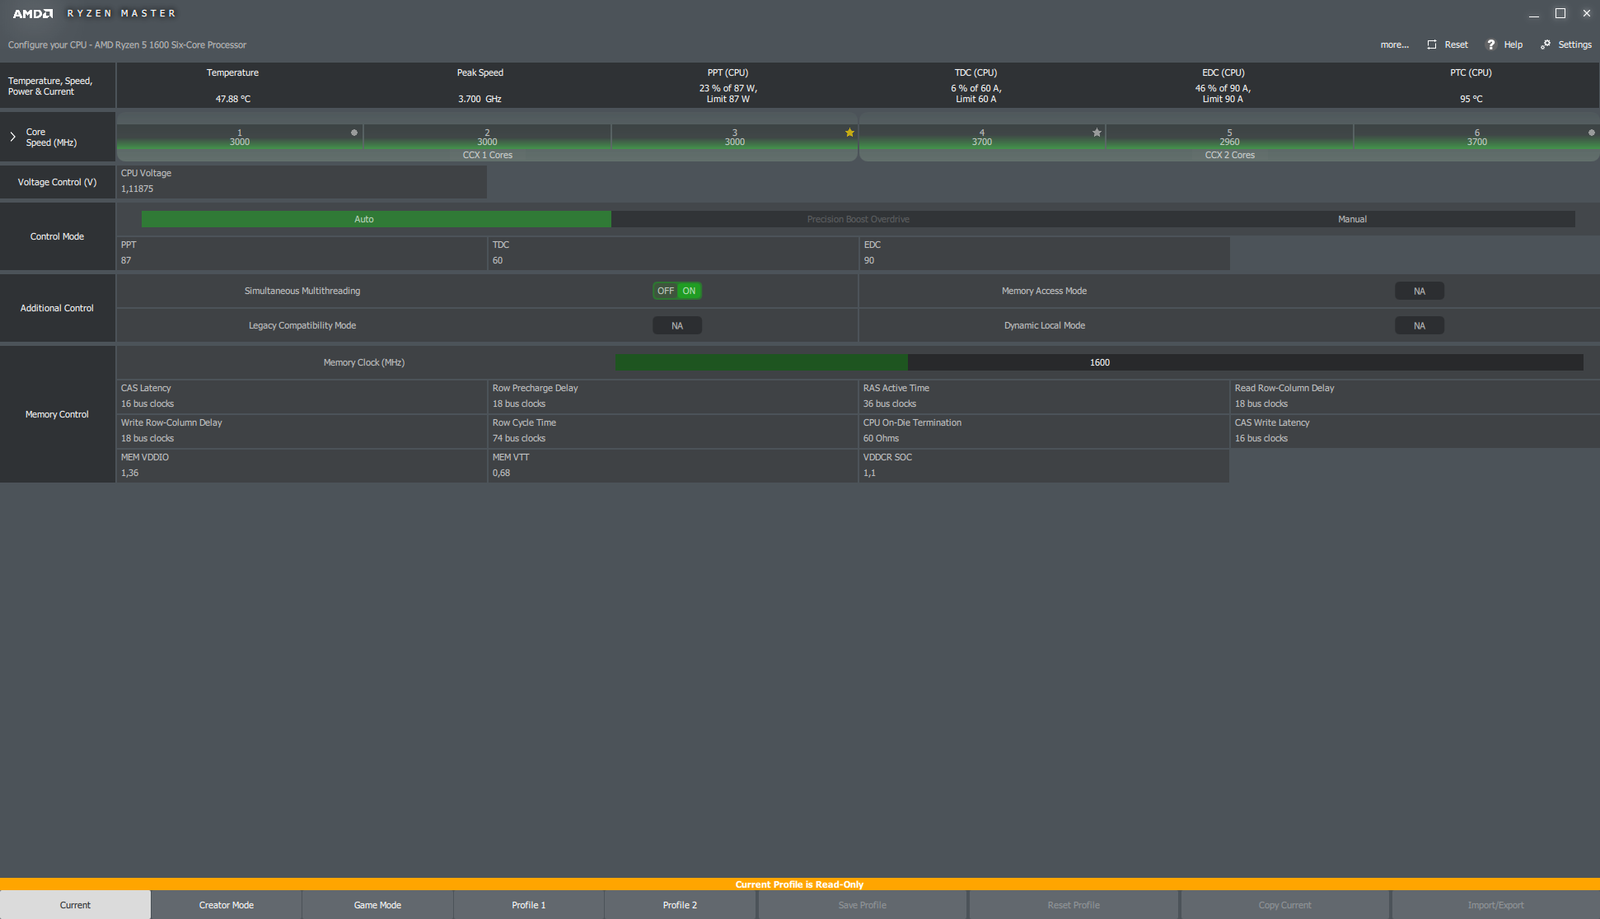
Task: Switch to the Current profile tab
Action: (75, 905)
